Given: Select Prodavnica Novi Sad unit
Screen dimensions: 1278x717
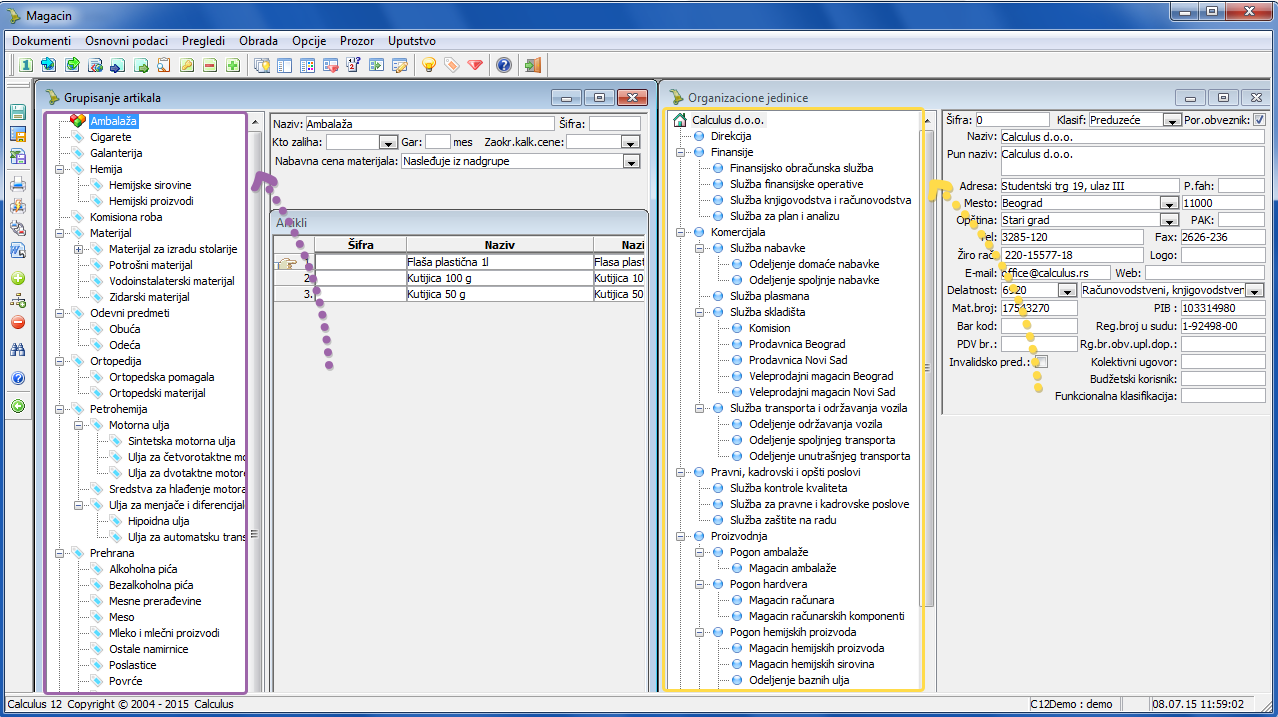Looking at the screenshot, I should pos(798,360).
